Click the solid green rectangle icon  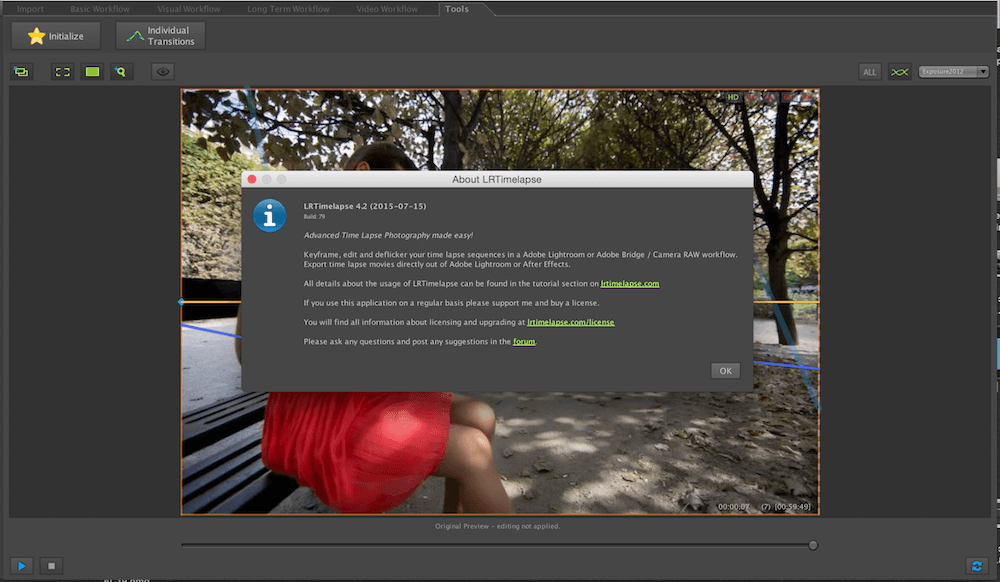click(x=92, y=72)
